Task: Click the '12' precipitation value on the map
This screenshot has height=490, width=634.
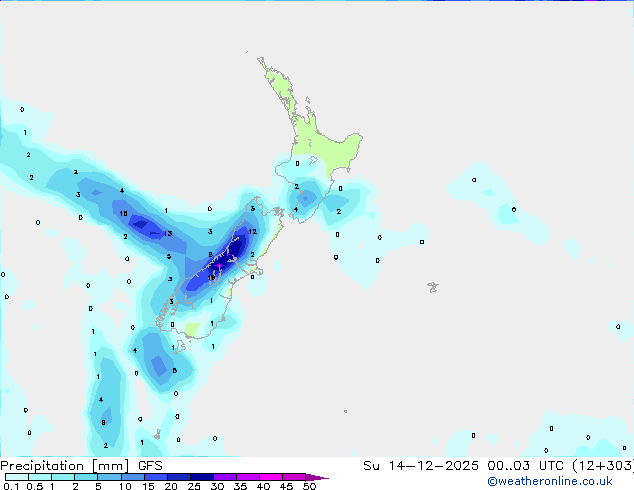Action: coord(253,232)
